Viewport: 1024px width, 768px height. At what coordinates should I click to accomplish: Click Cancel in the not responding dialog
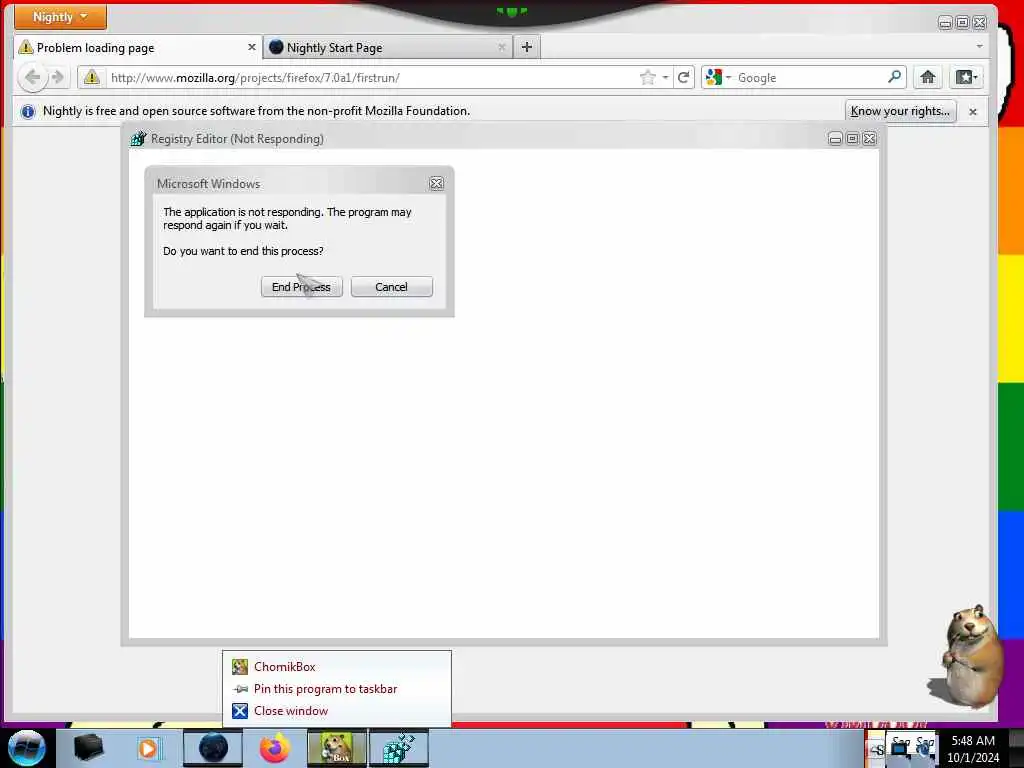click(x=392, y=287)
